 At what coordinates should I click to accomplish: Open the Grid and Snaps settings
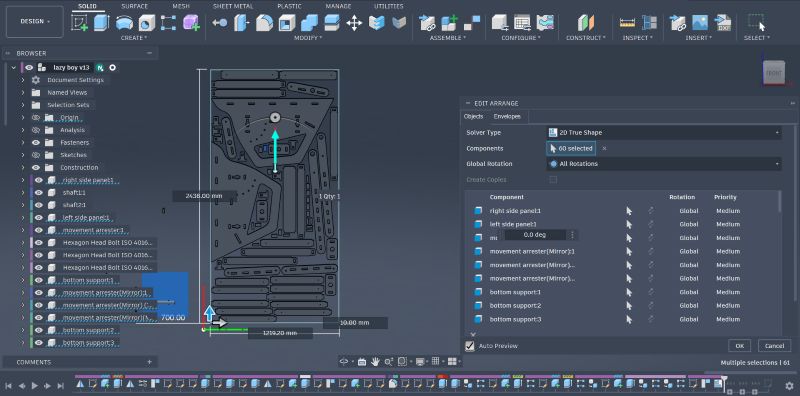436,361
